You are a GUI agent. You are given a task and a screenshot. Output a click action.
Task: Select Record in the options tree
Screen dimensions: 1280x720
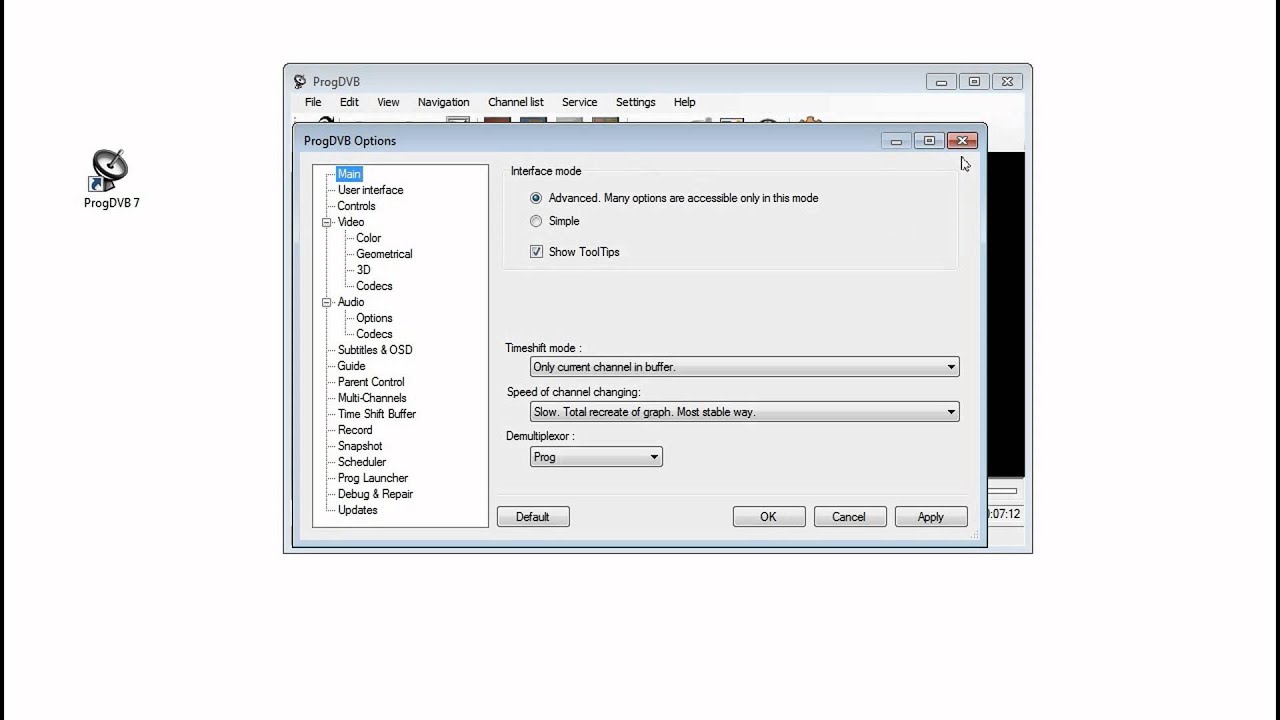pyautogui.click(x=355, y=430)
